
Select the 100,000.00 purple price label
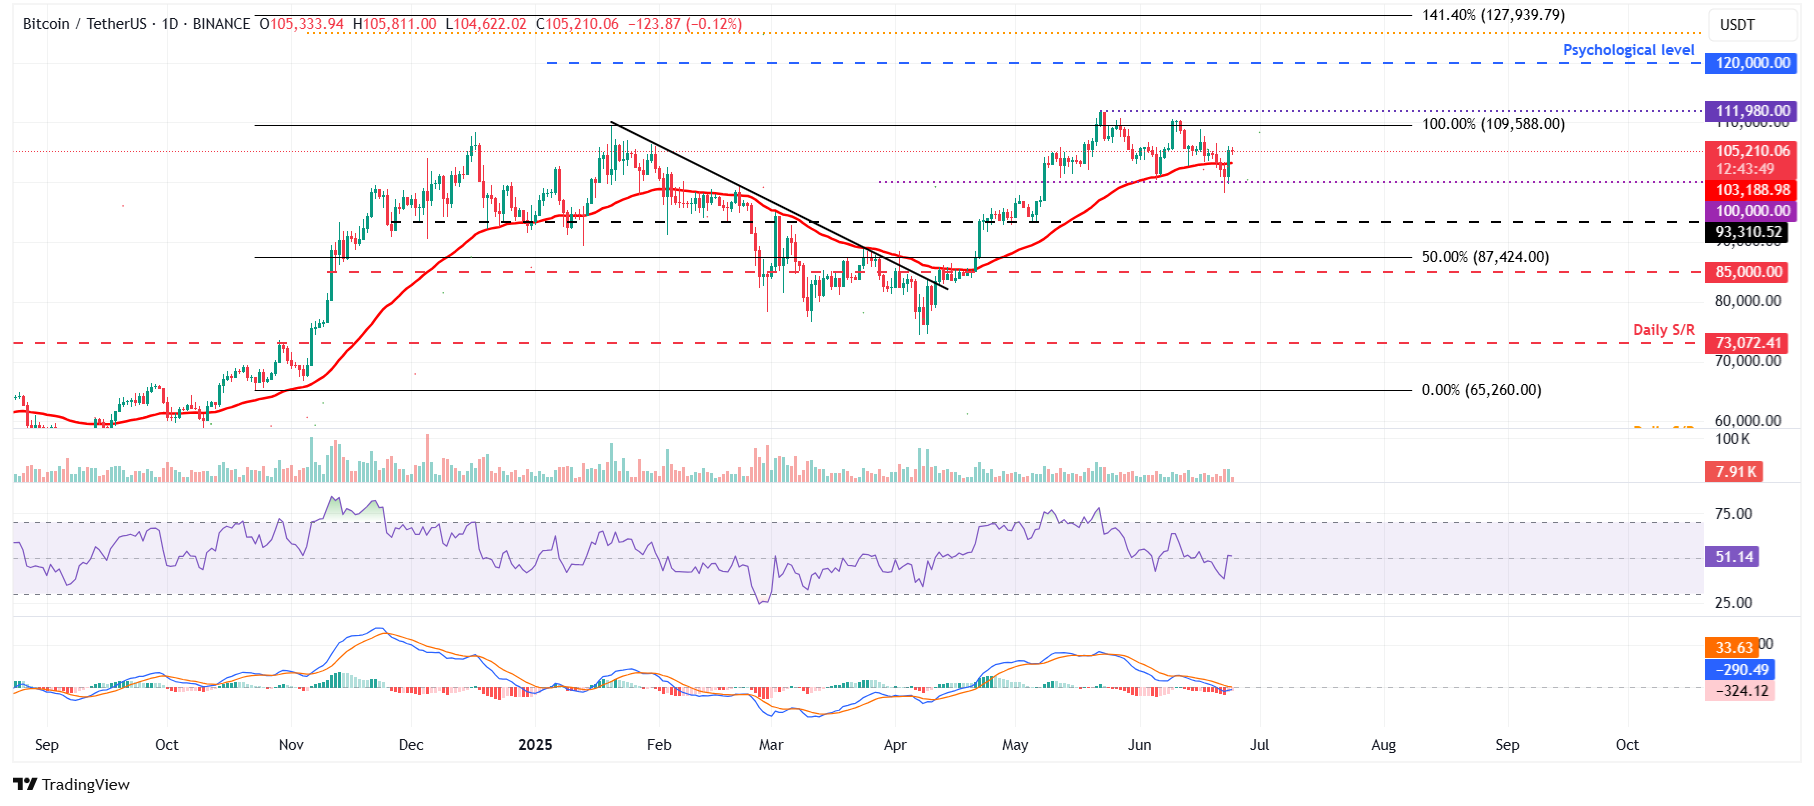point(1752,211)
